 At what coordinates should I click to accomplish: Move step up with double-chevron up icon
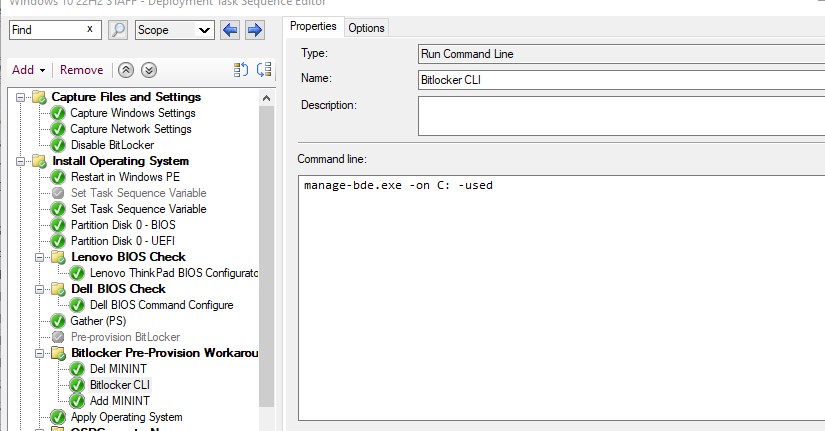click(126, 70)
